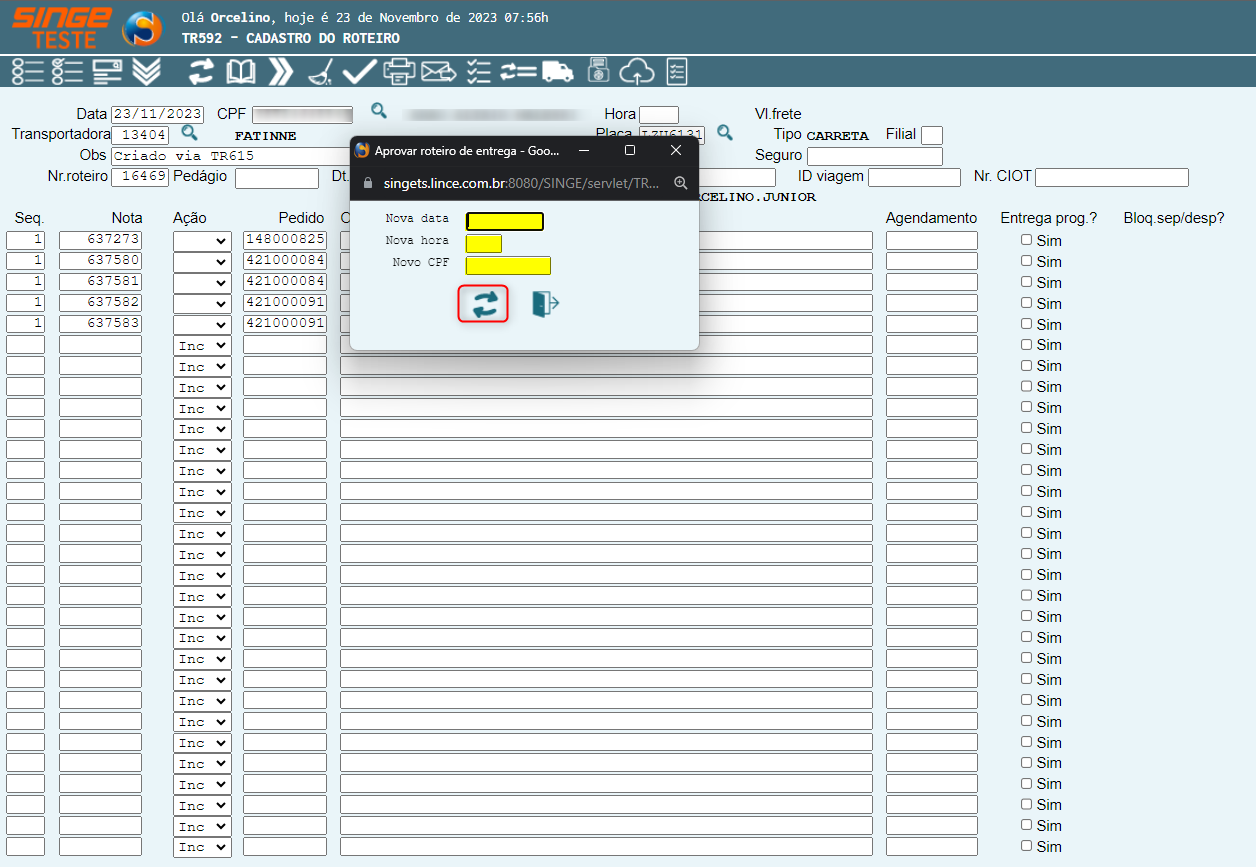
Task: Open Ação dropdown for nota 637583
Action: pos(202,324)
